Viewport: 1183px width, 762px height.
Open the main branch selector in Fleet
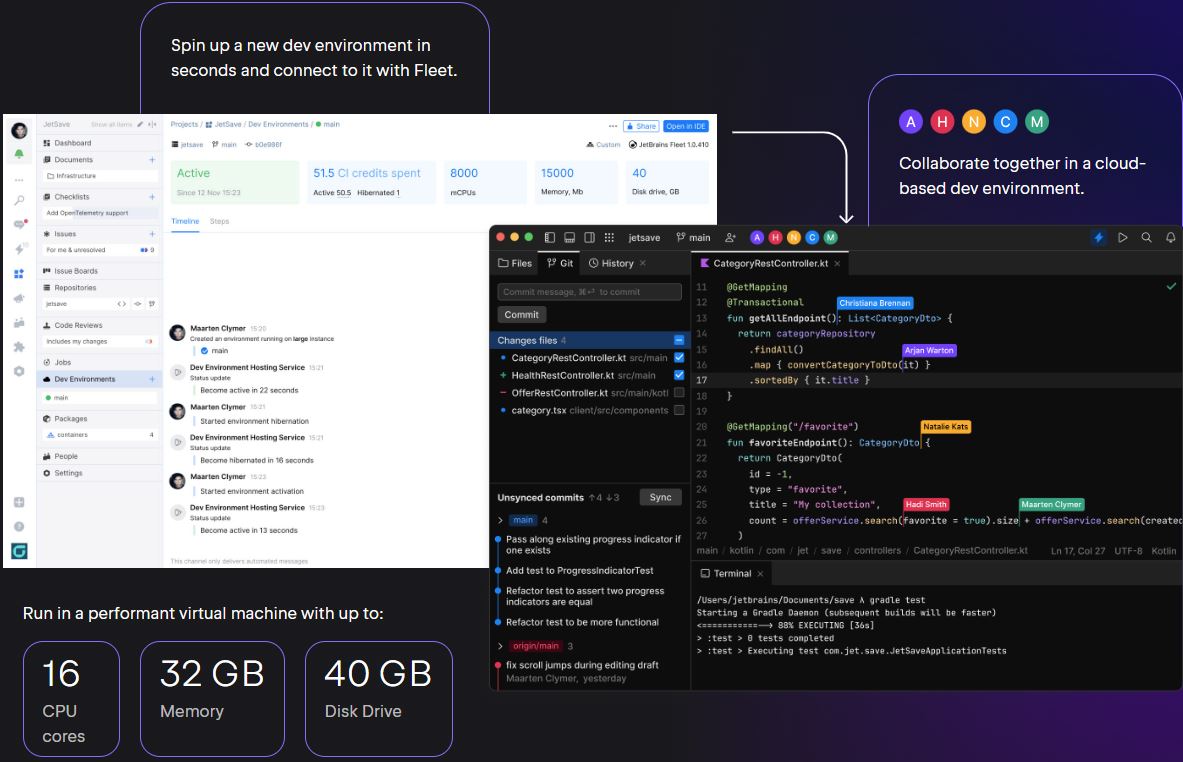pos(693,238)
